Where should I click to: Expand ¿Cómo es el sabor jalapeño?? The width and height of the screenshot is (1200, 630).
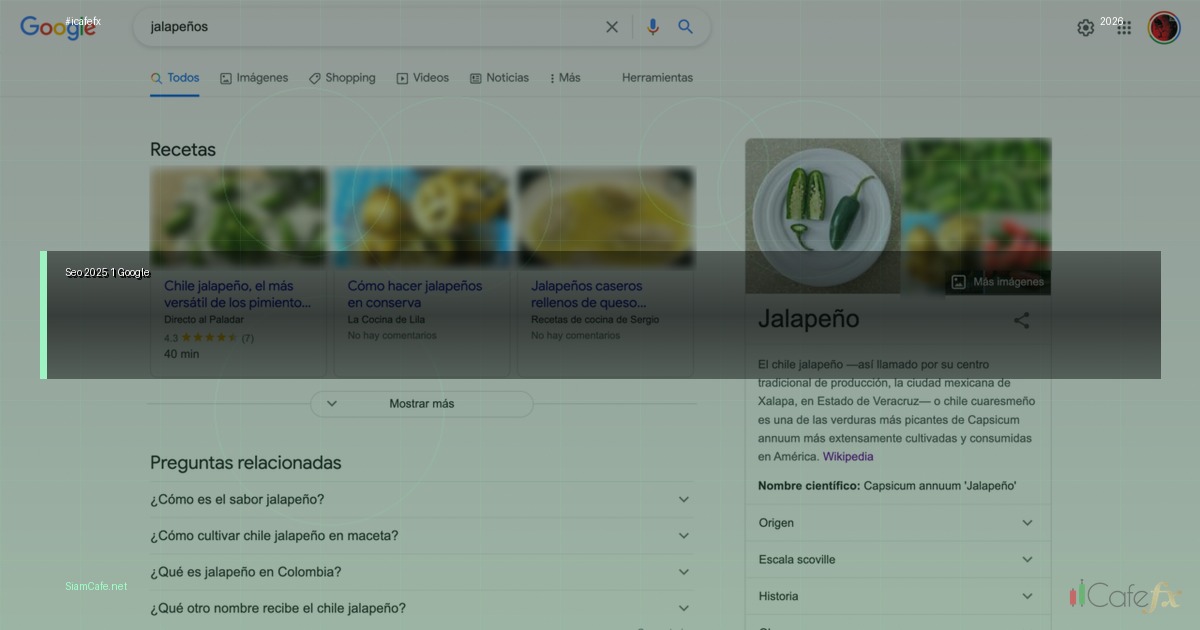421,500
